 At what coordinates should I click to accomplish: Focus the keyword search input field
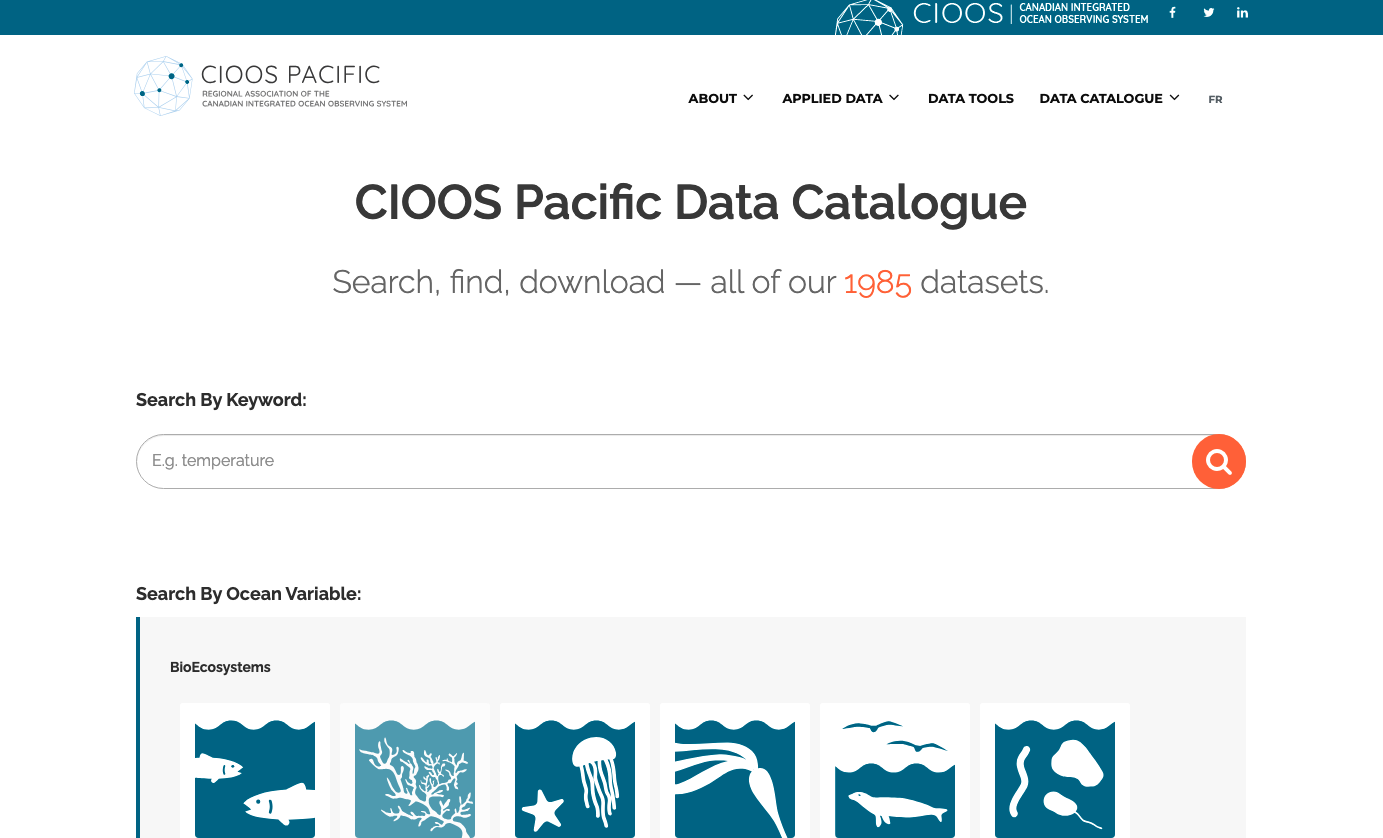tap(660, 461)
